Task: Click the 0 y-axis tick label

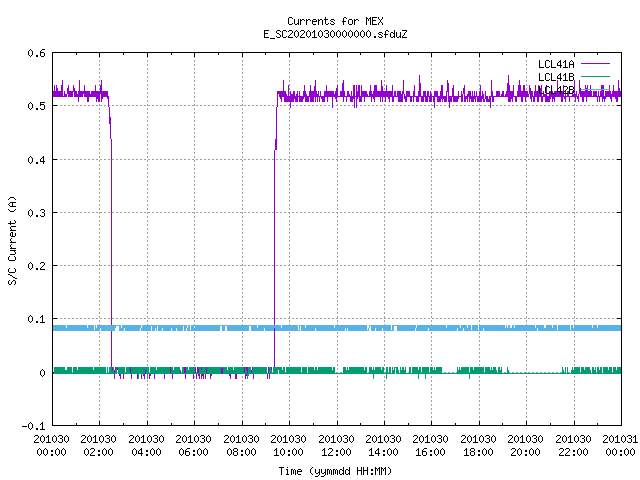Action: pyautogui.click(x=42, y=373)
